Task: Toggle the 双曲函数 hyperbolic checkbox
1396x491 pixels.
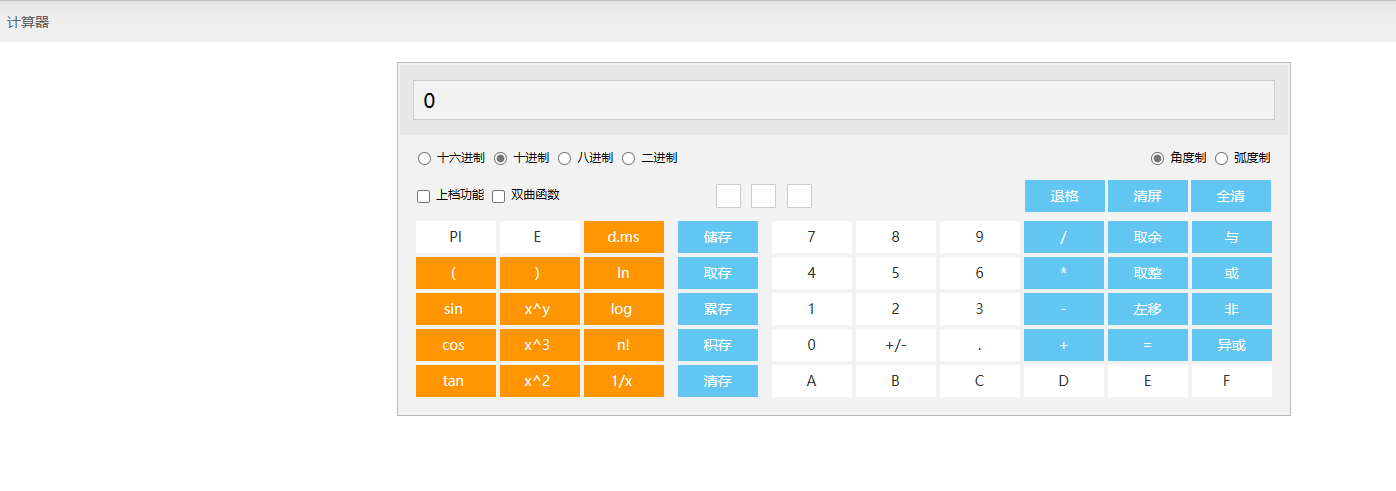Action: point(499,196)
